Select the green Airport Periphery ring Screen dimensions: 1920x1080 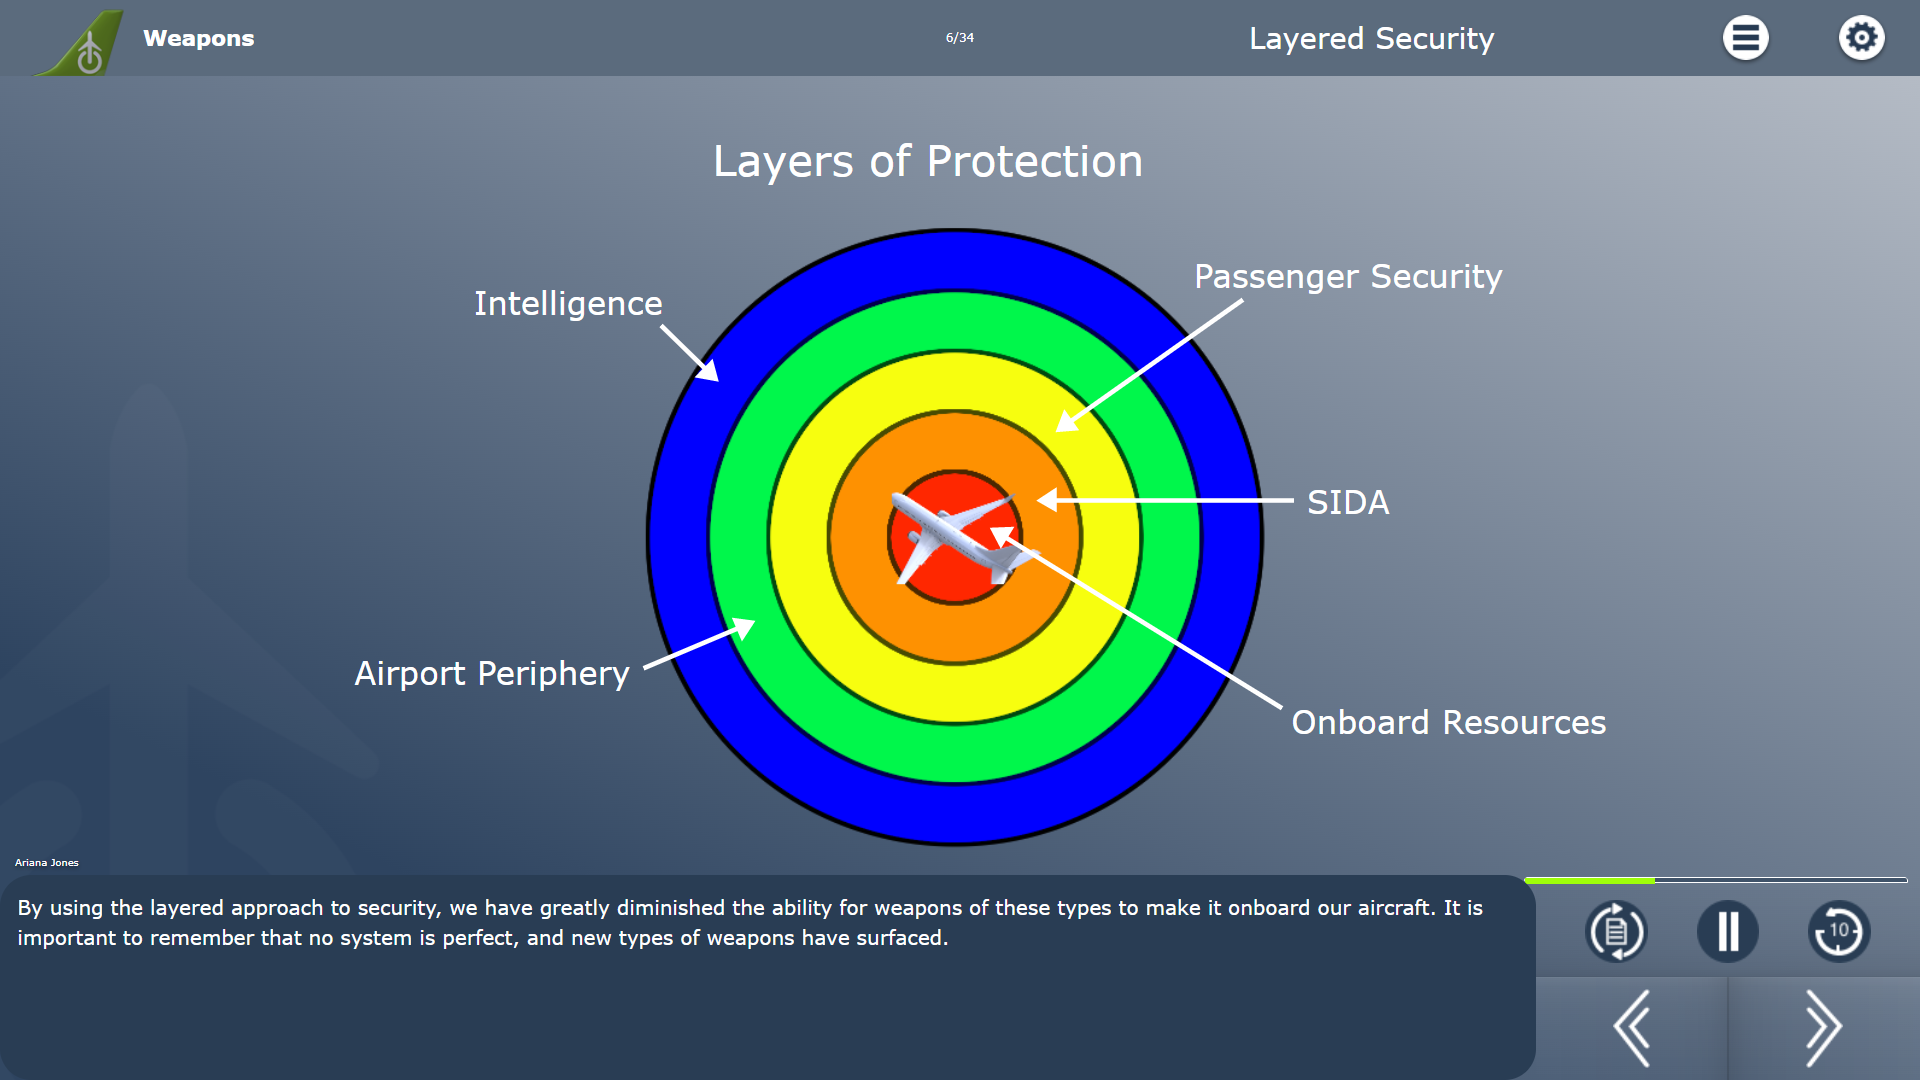pyautogui.click(x=954, y=321)
